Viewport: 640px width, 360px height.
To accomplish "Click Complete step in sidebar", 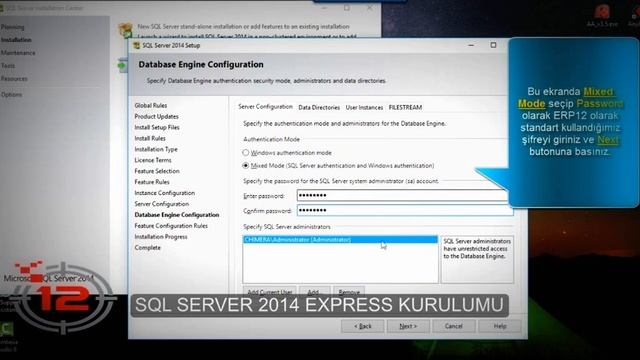I will coord(147,248).
